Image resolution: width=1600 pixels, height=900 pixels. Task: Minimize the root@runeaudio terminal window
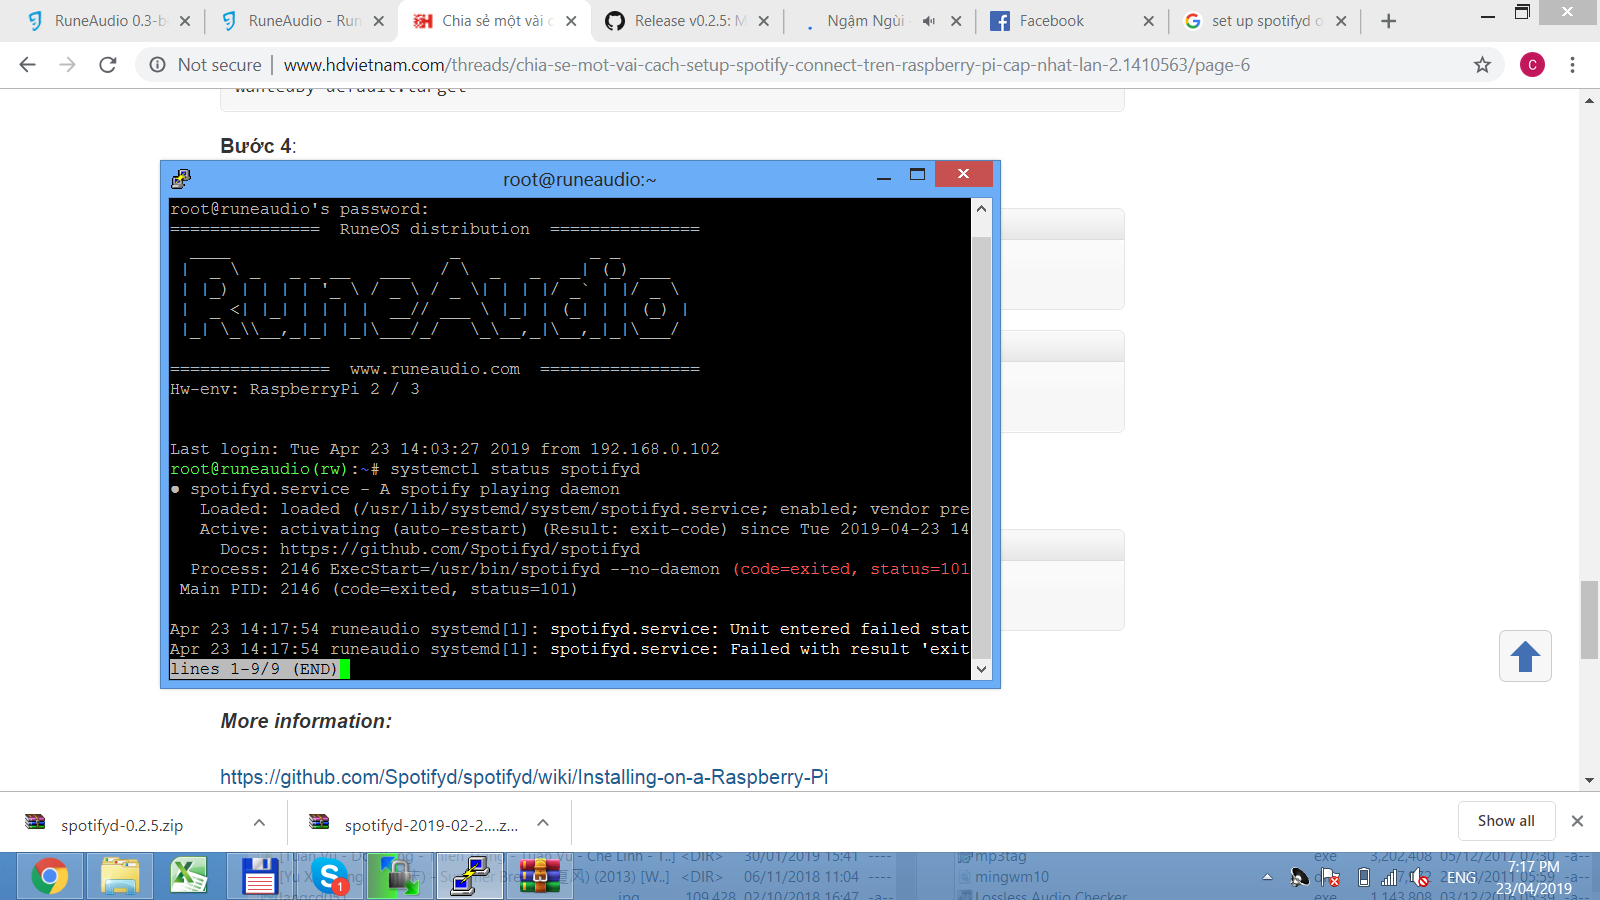click(884, 178)
